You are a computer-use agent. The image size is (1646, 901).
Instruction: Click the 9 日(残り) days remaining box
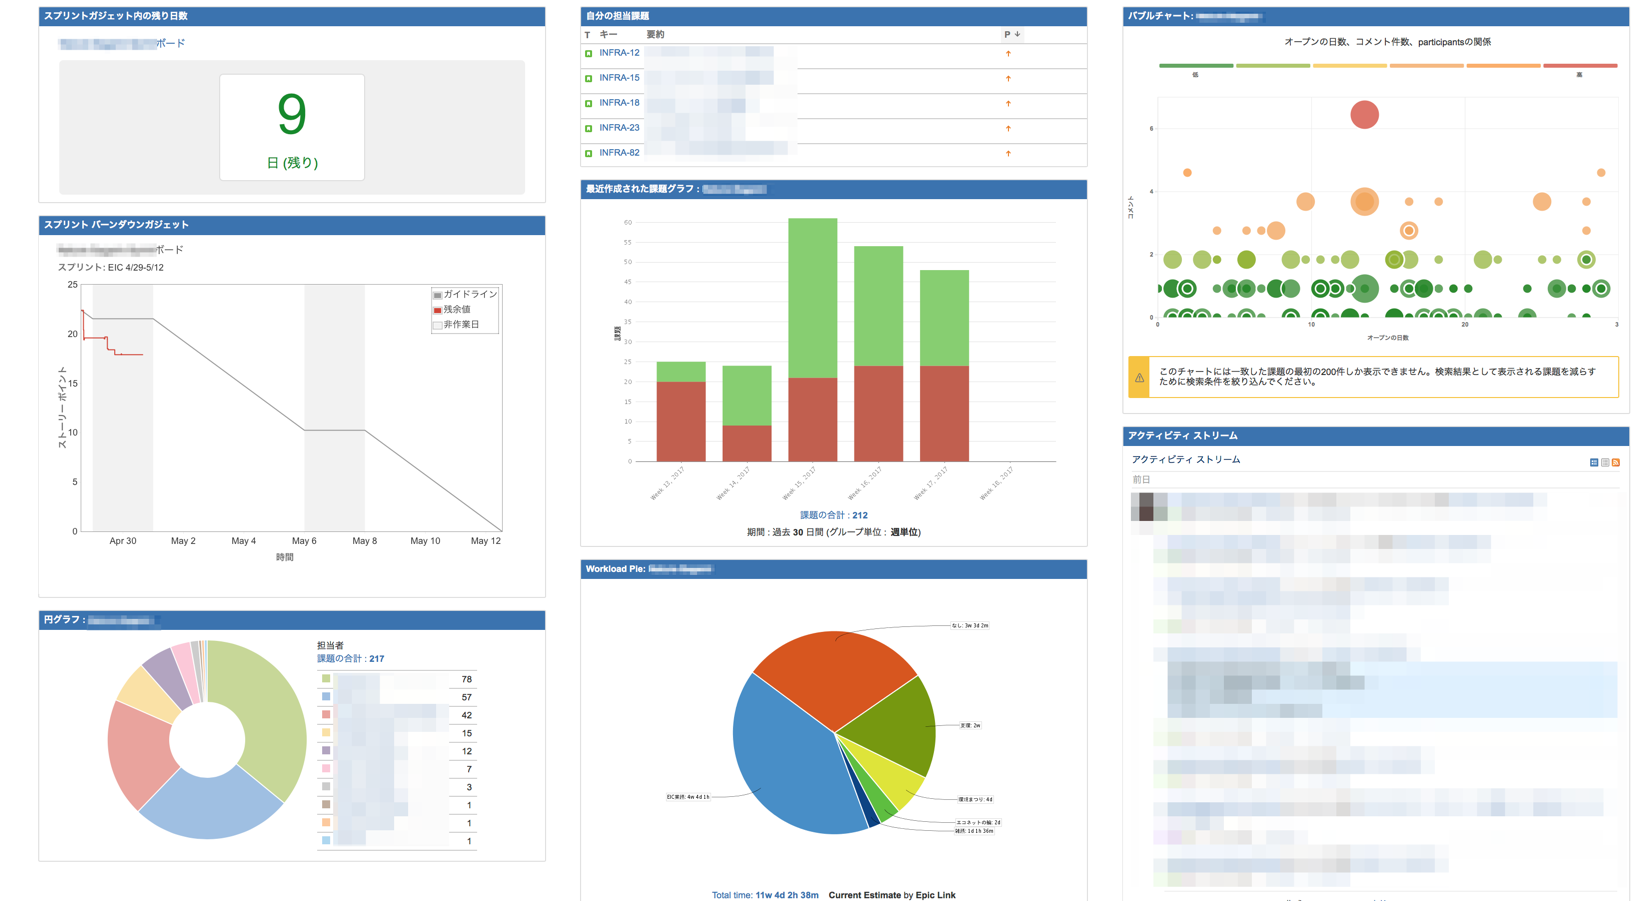click(x=292, y=127)
